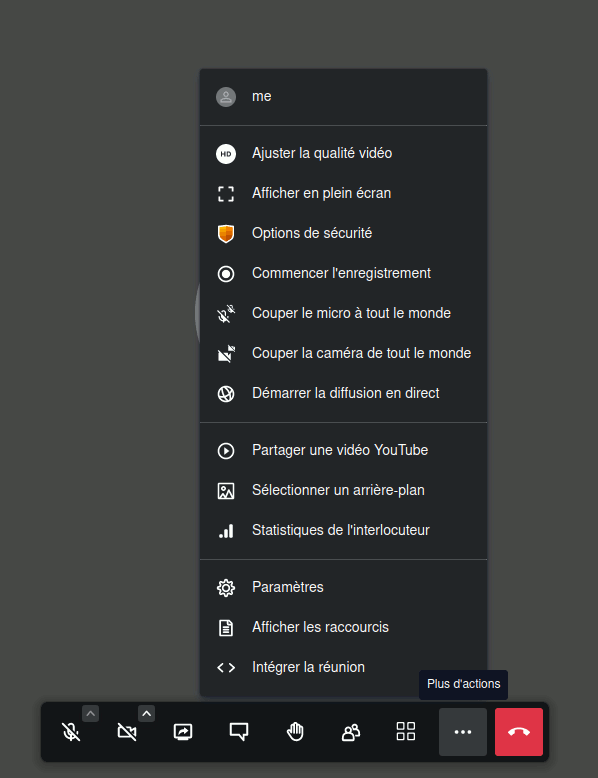Unmute the microphone in the toolbar

coord(71,732)
